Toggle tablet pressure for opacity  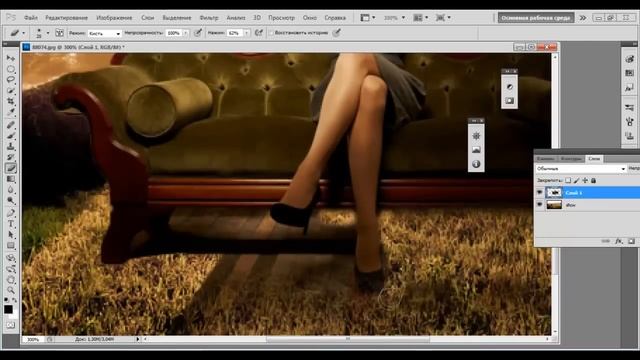click(x=198, y=33)
